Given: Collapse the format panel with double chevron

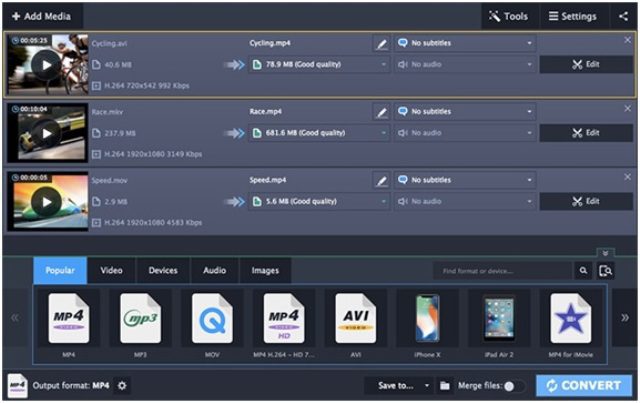Looking at the screenshot, I should 605,253.
